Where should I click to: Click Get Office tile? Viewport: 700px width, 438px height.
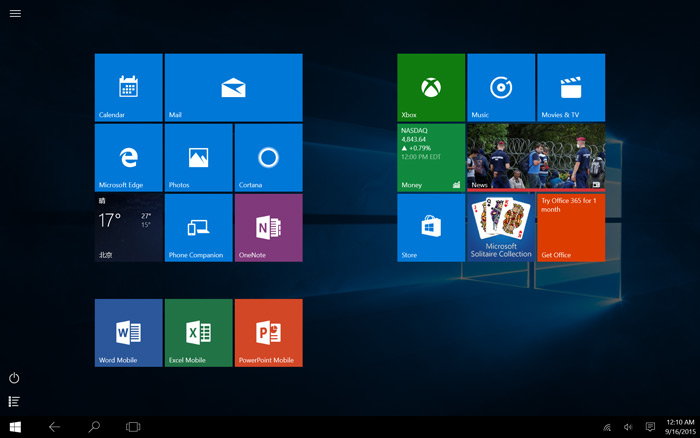[571, 227]
